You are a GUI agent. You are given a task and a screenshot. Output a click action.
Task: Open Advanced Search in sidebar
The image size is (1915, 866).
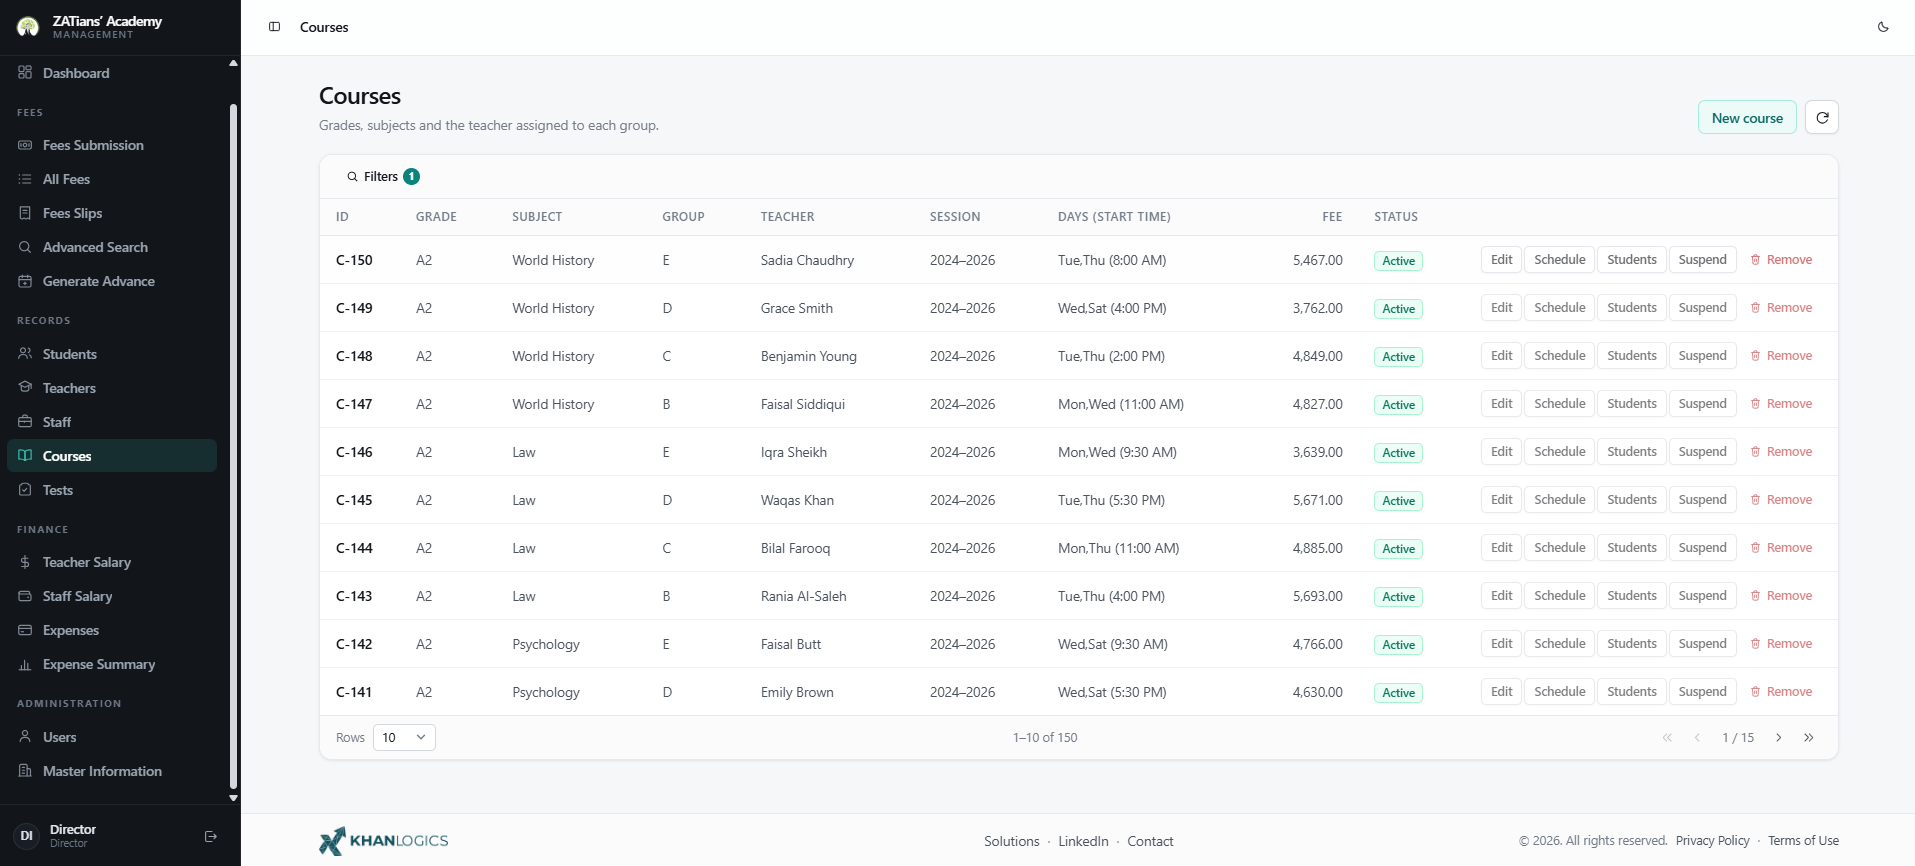[112, 247]
